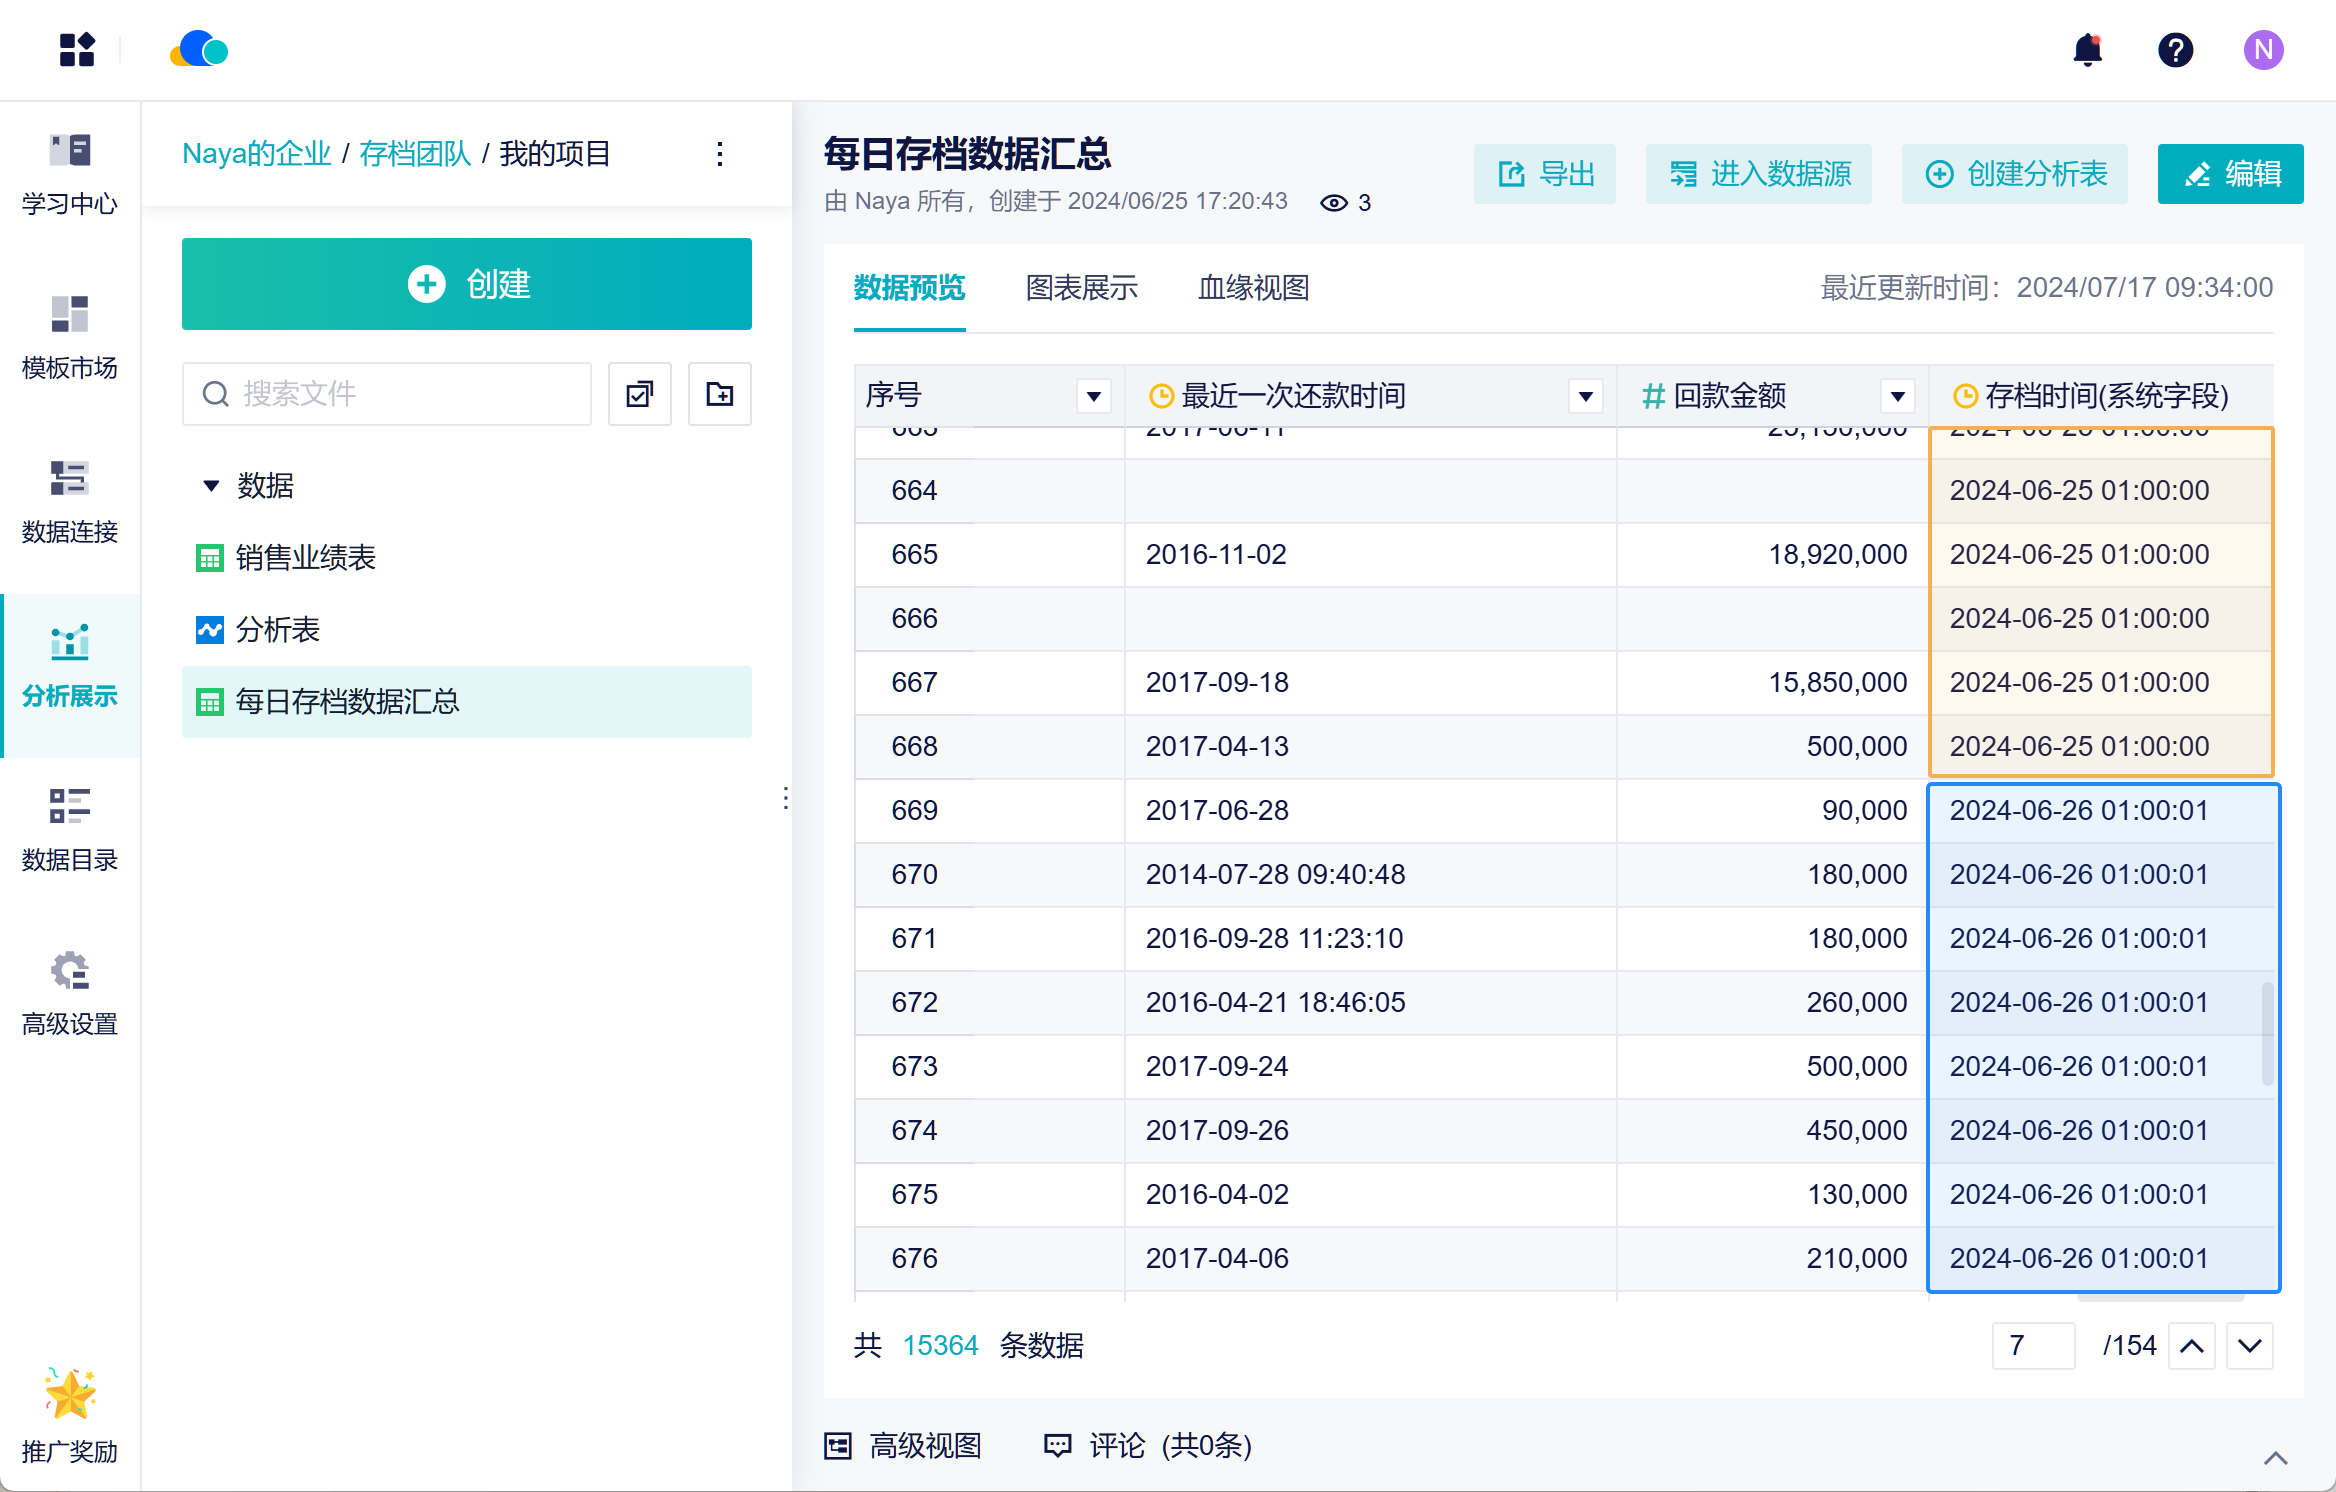This screenshot has height=1492, width=2336.
Task: Click the help question mark icon
Action: click(x=2175, y=50)
